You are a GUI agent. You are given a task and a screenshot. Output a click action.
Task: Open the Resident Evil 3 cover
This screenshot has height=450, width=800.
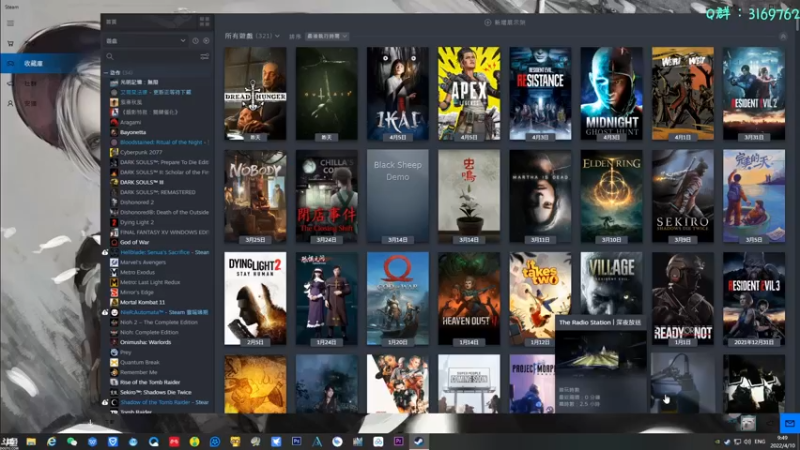754,298
